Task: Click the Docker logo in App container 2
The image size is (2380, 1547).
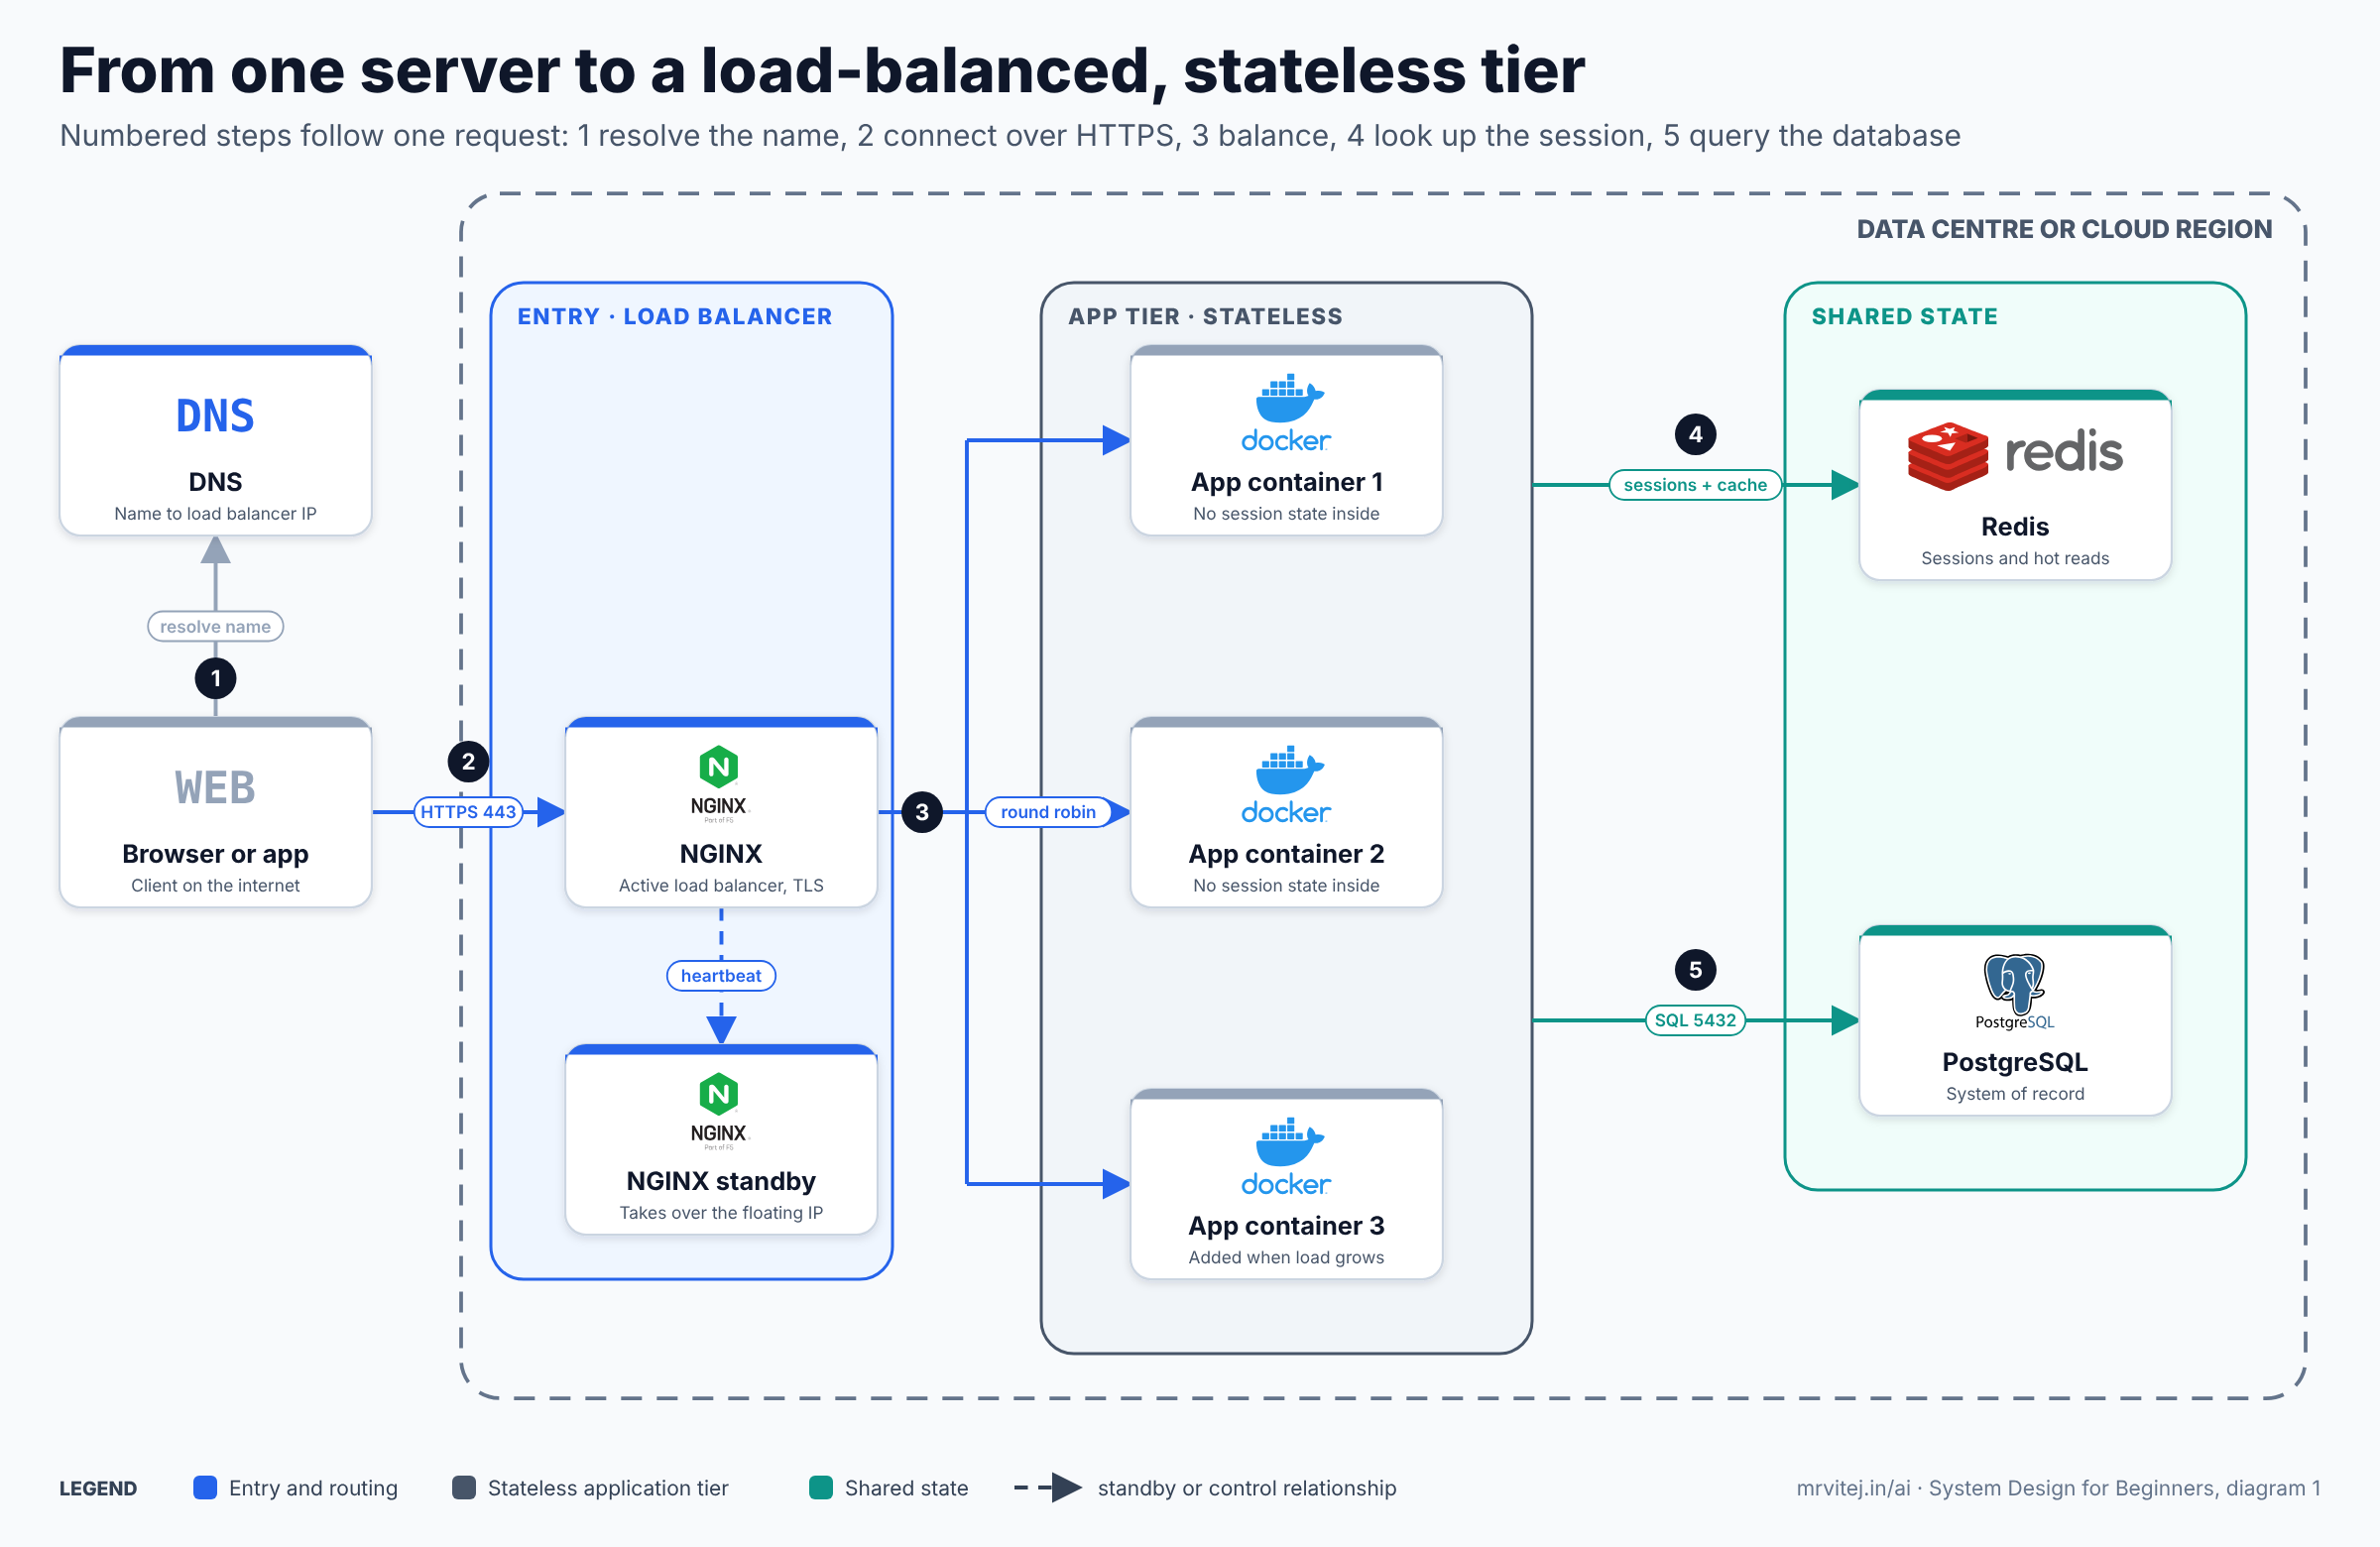Action: pos(1286,784)
